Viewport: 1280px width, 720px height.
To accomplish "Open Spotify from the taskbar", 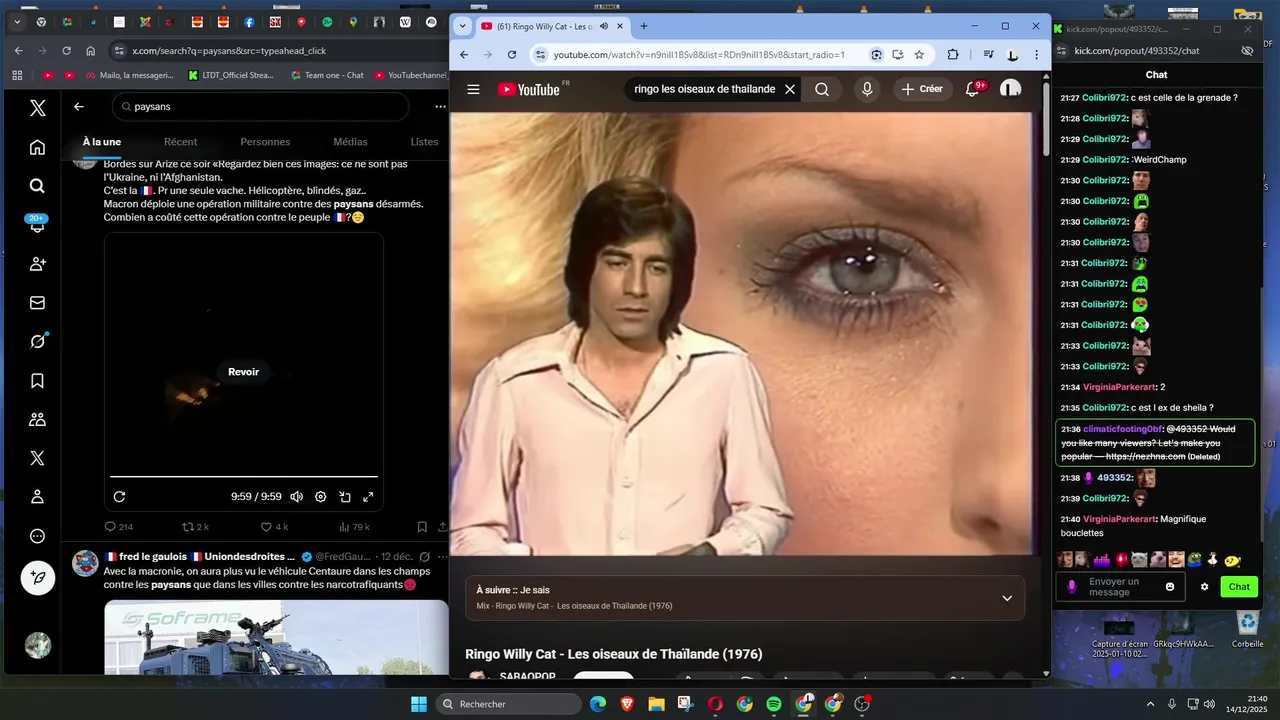I will 774,704.
